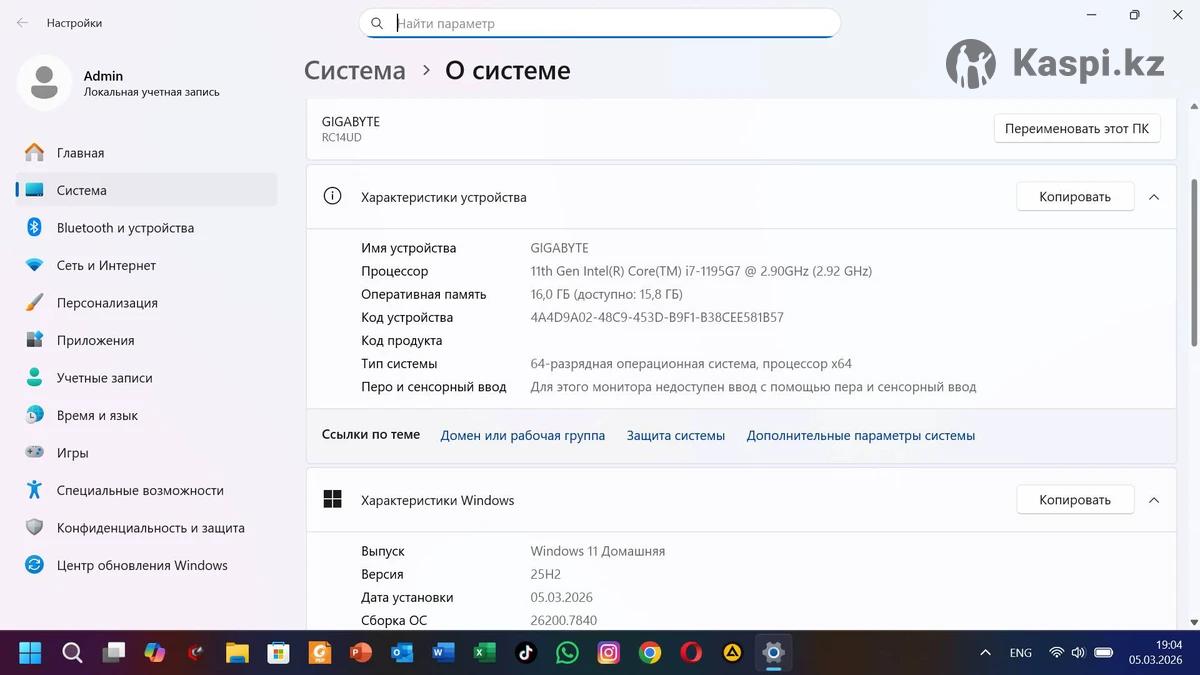The image size is (1200, 675).
Task: Open the Приложения settings section
Action: click(x=95, y=340)
